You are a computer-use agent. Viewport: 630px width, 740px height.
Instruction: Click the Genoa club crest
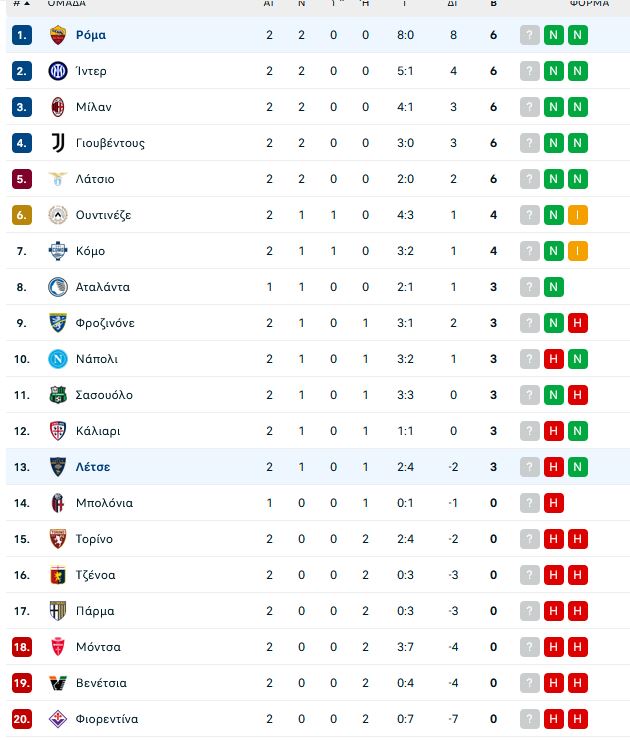(58, 575)
